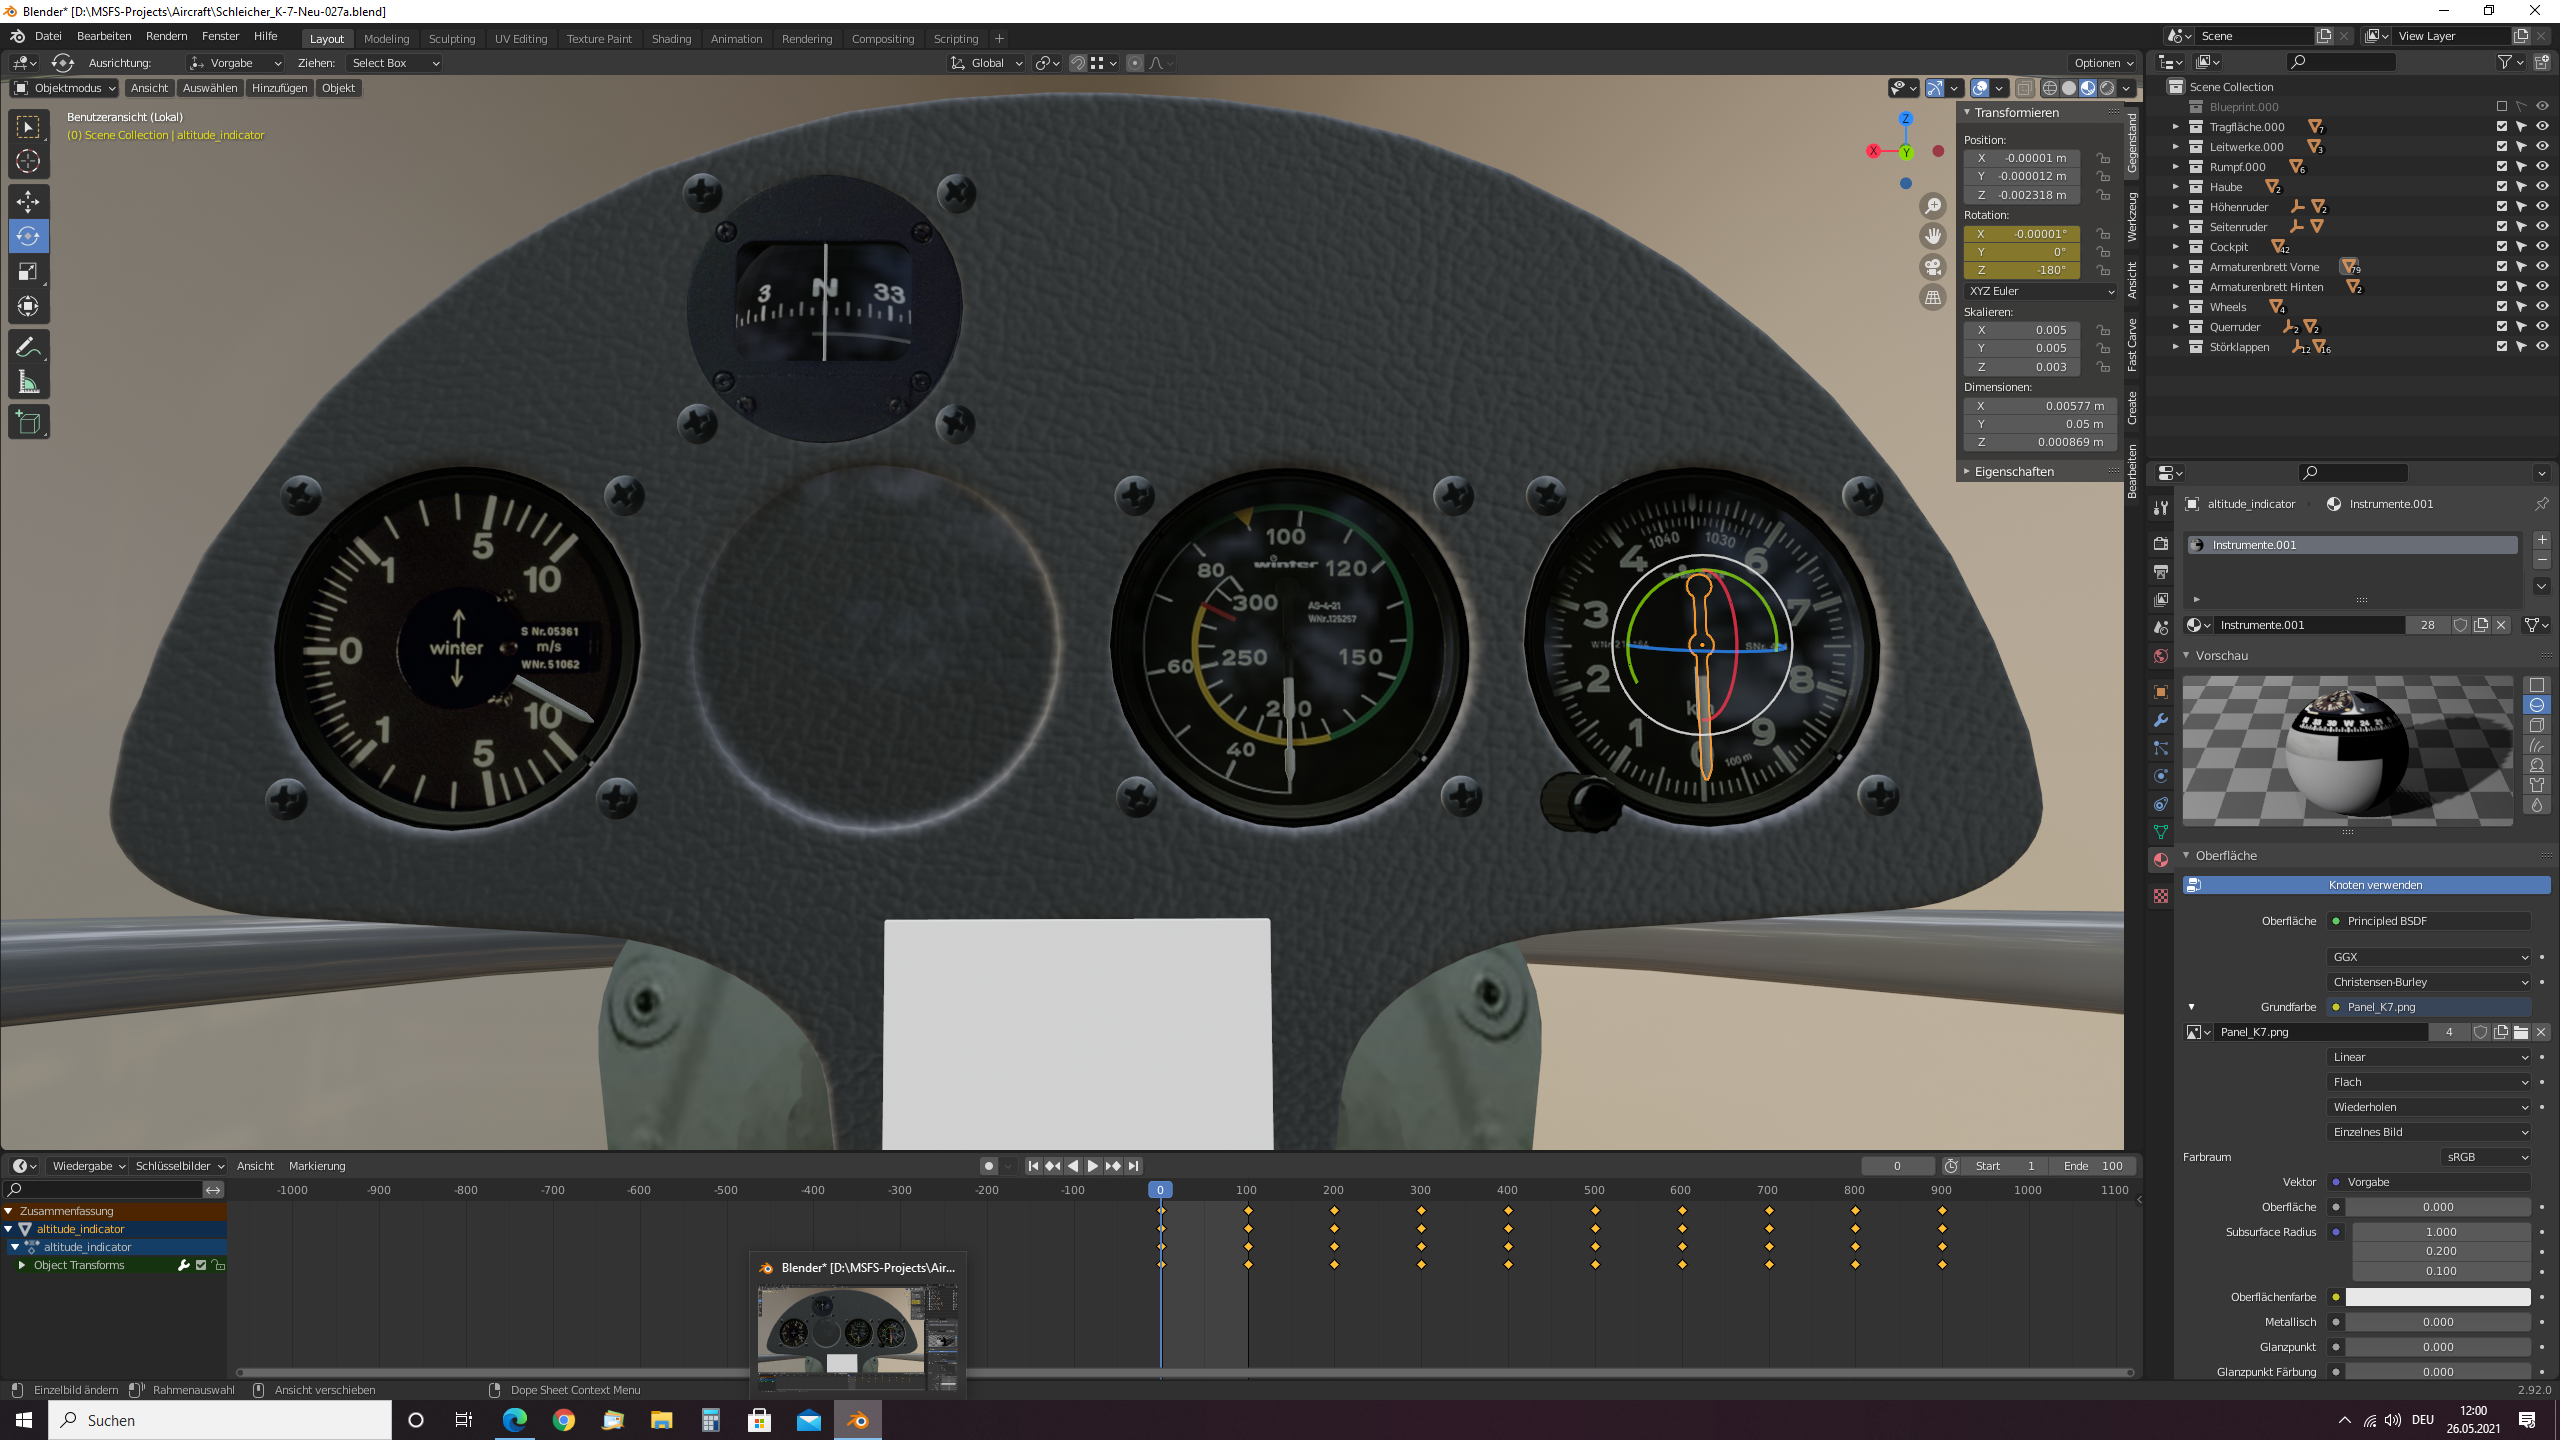Toggle camera view in the viewport
The width and height of the screenshot is (2560, 1440).
pos(1933,267)
